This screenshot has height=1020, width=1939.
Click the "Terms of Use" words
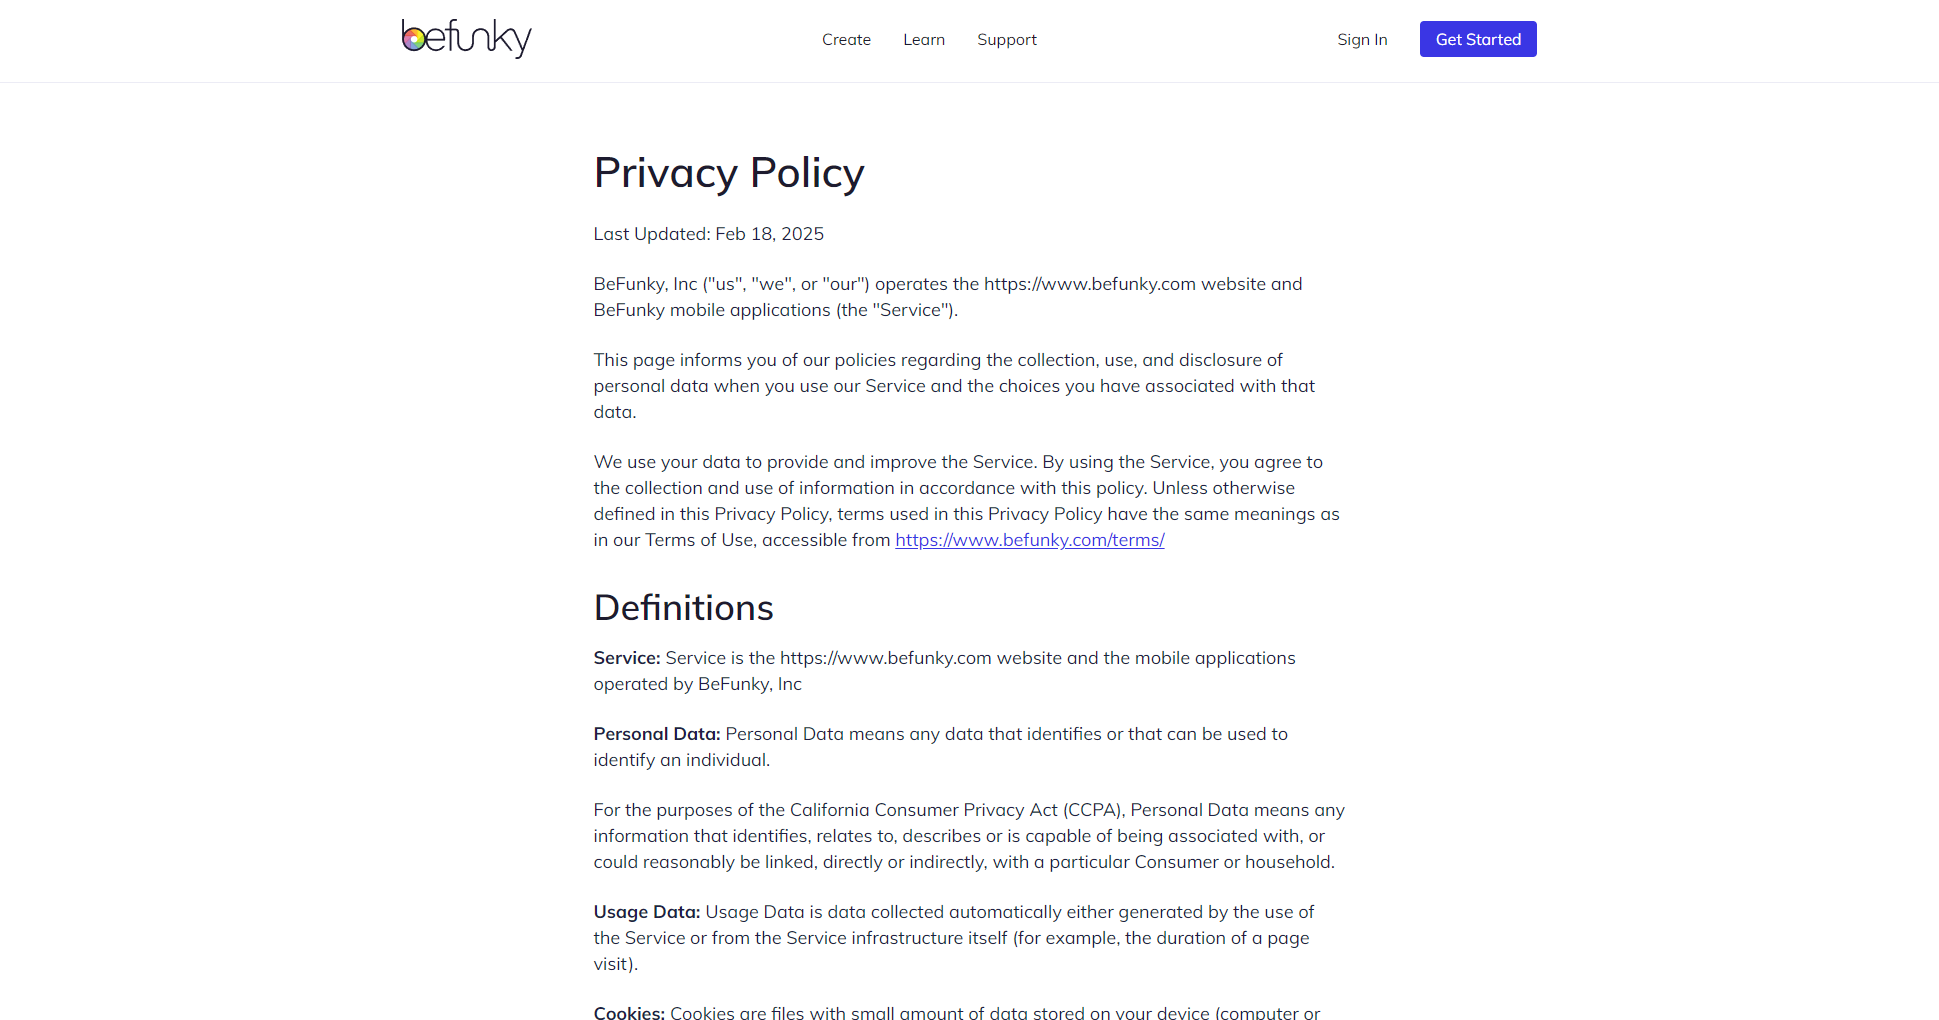[x=699, y=540]
